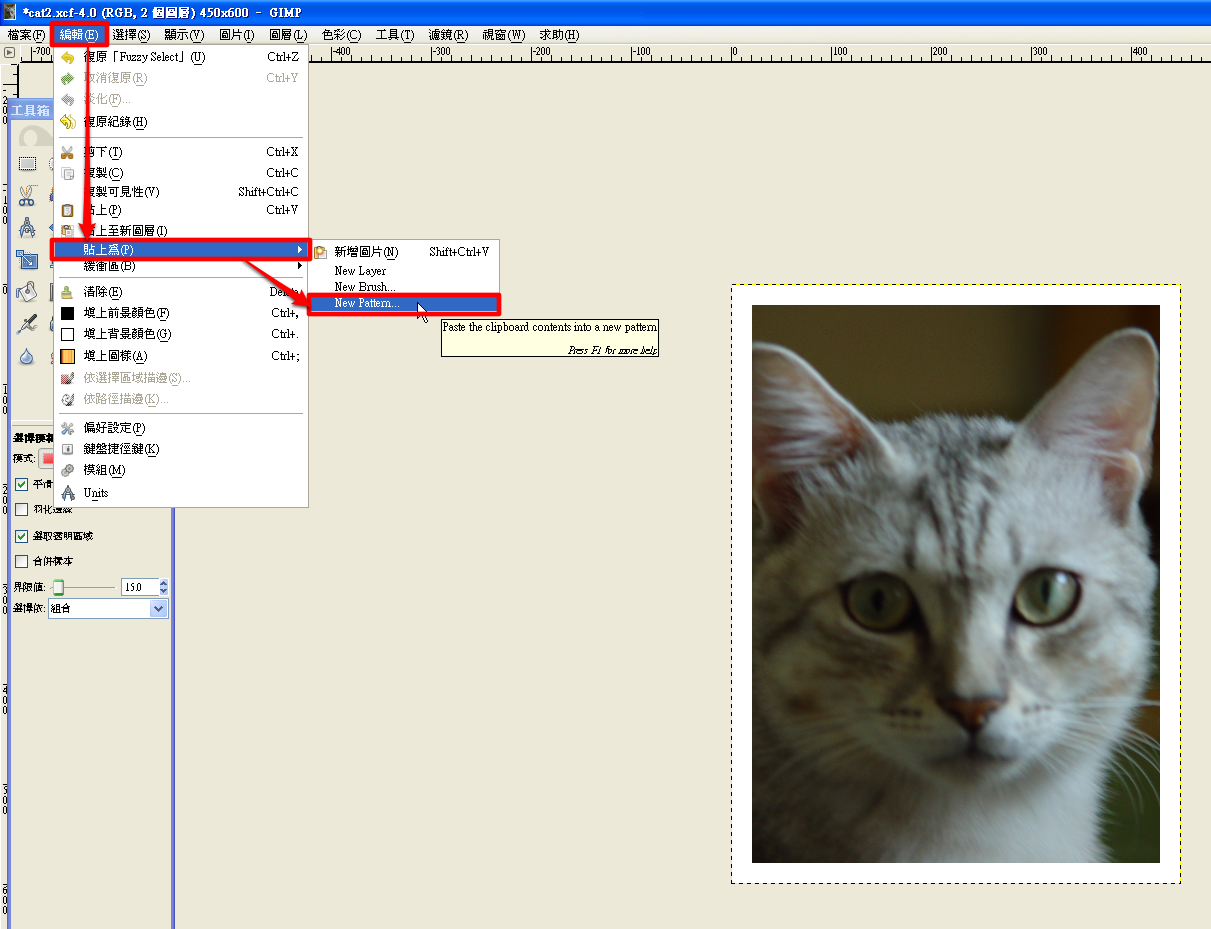The width and height of the screenshot is (1211, 929).
Task: Click the 新增圖片 new image icon in submenu
Action: tap(321, 252)
